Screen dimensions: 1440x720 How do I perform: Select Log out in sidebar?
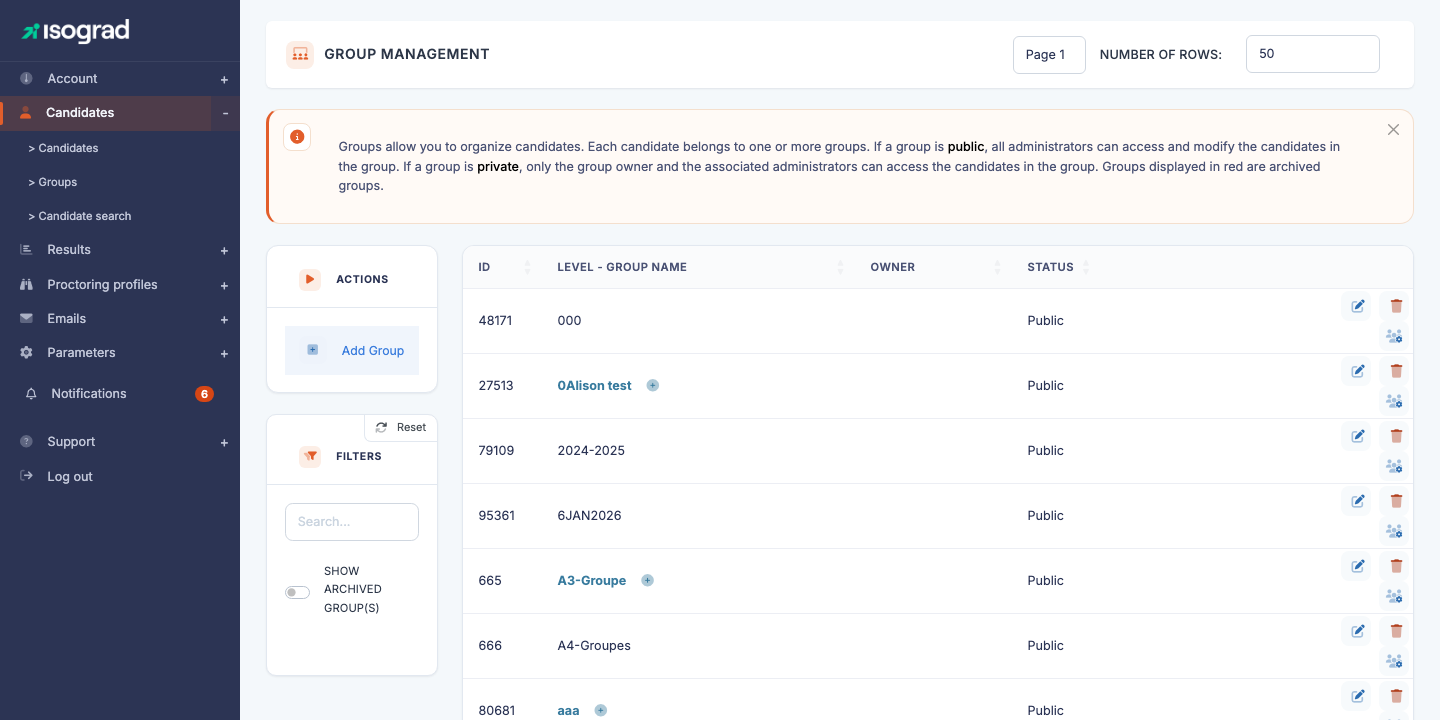pyautogui.click(x=70, y=477)
